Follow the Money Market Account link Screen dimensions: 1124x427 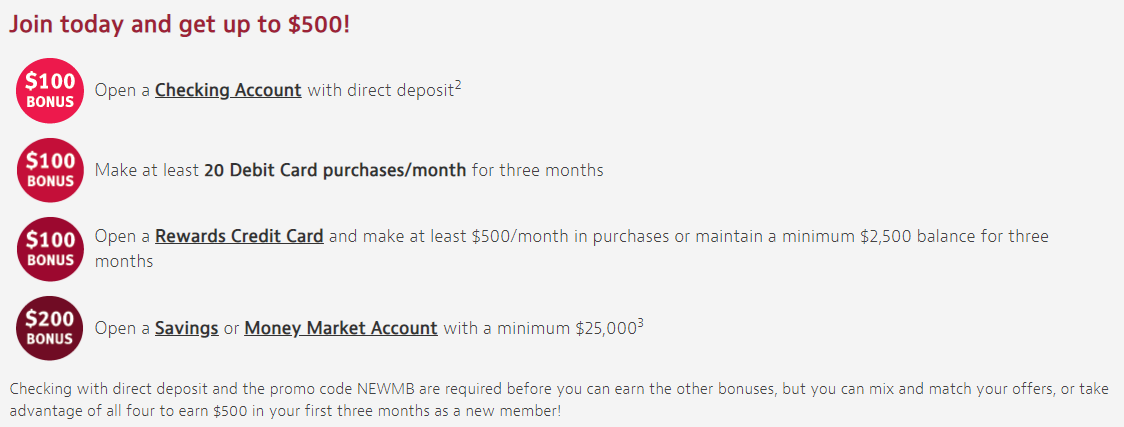coord(340,328)
